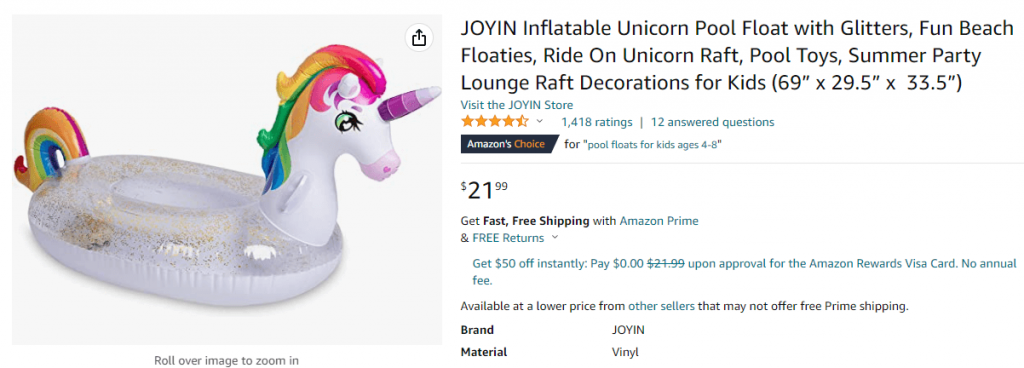Click the Brand value JOYIN
Image resolution: width=1024 pixels, height=368 pixels.
pos(628,330)
